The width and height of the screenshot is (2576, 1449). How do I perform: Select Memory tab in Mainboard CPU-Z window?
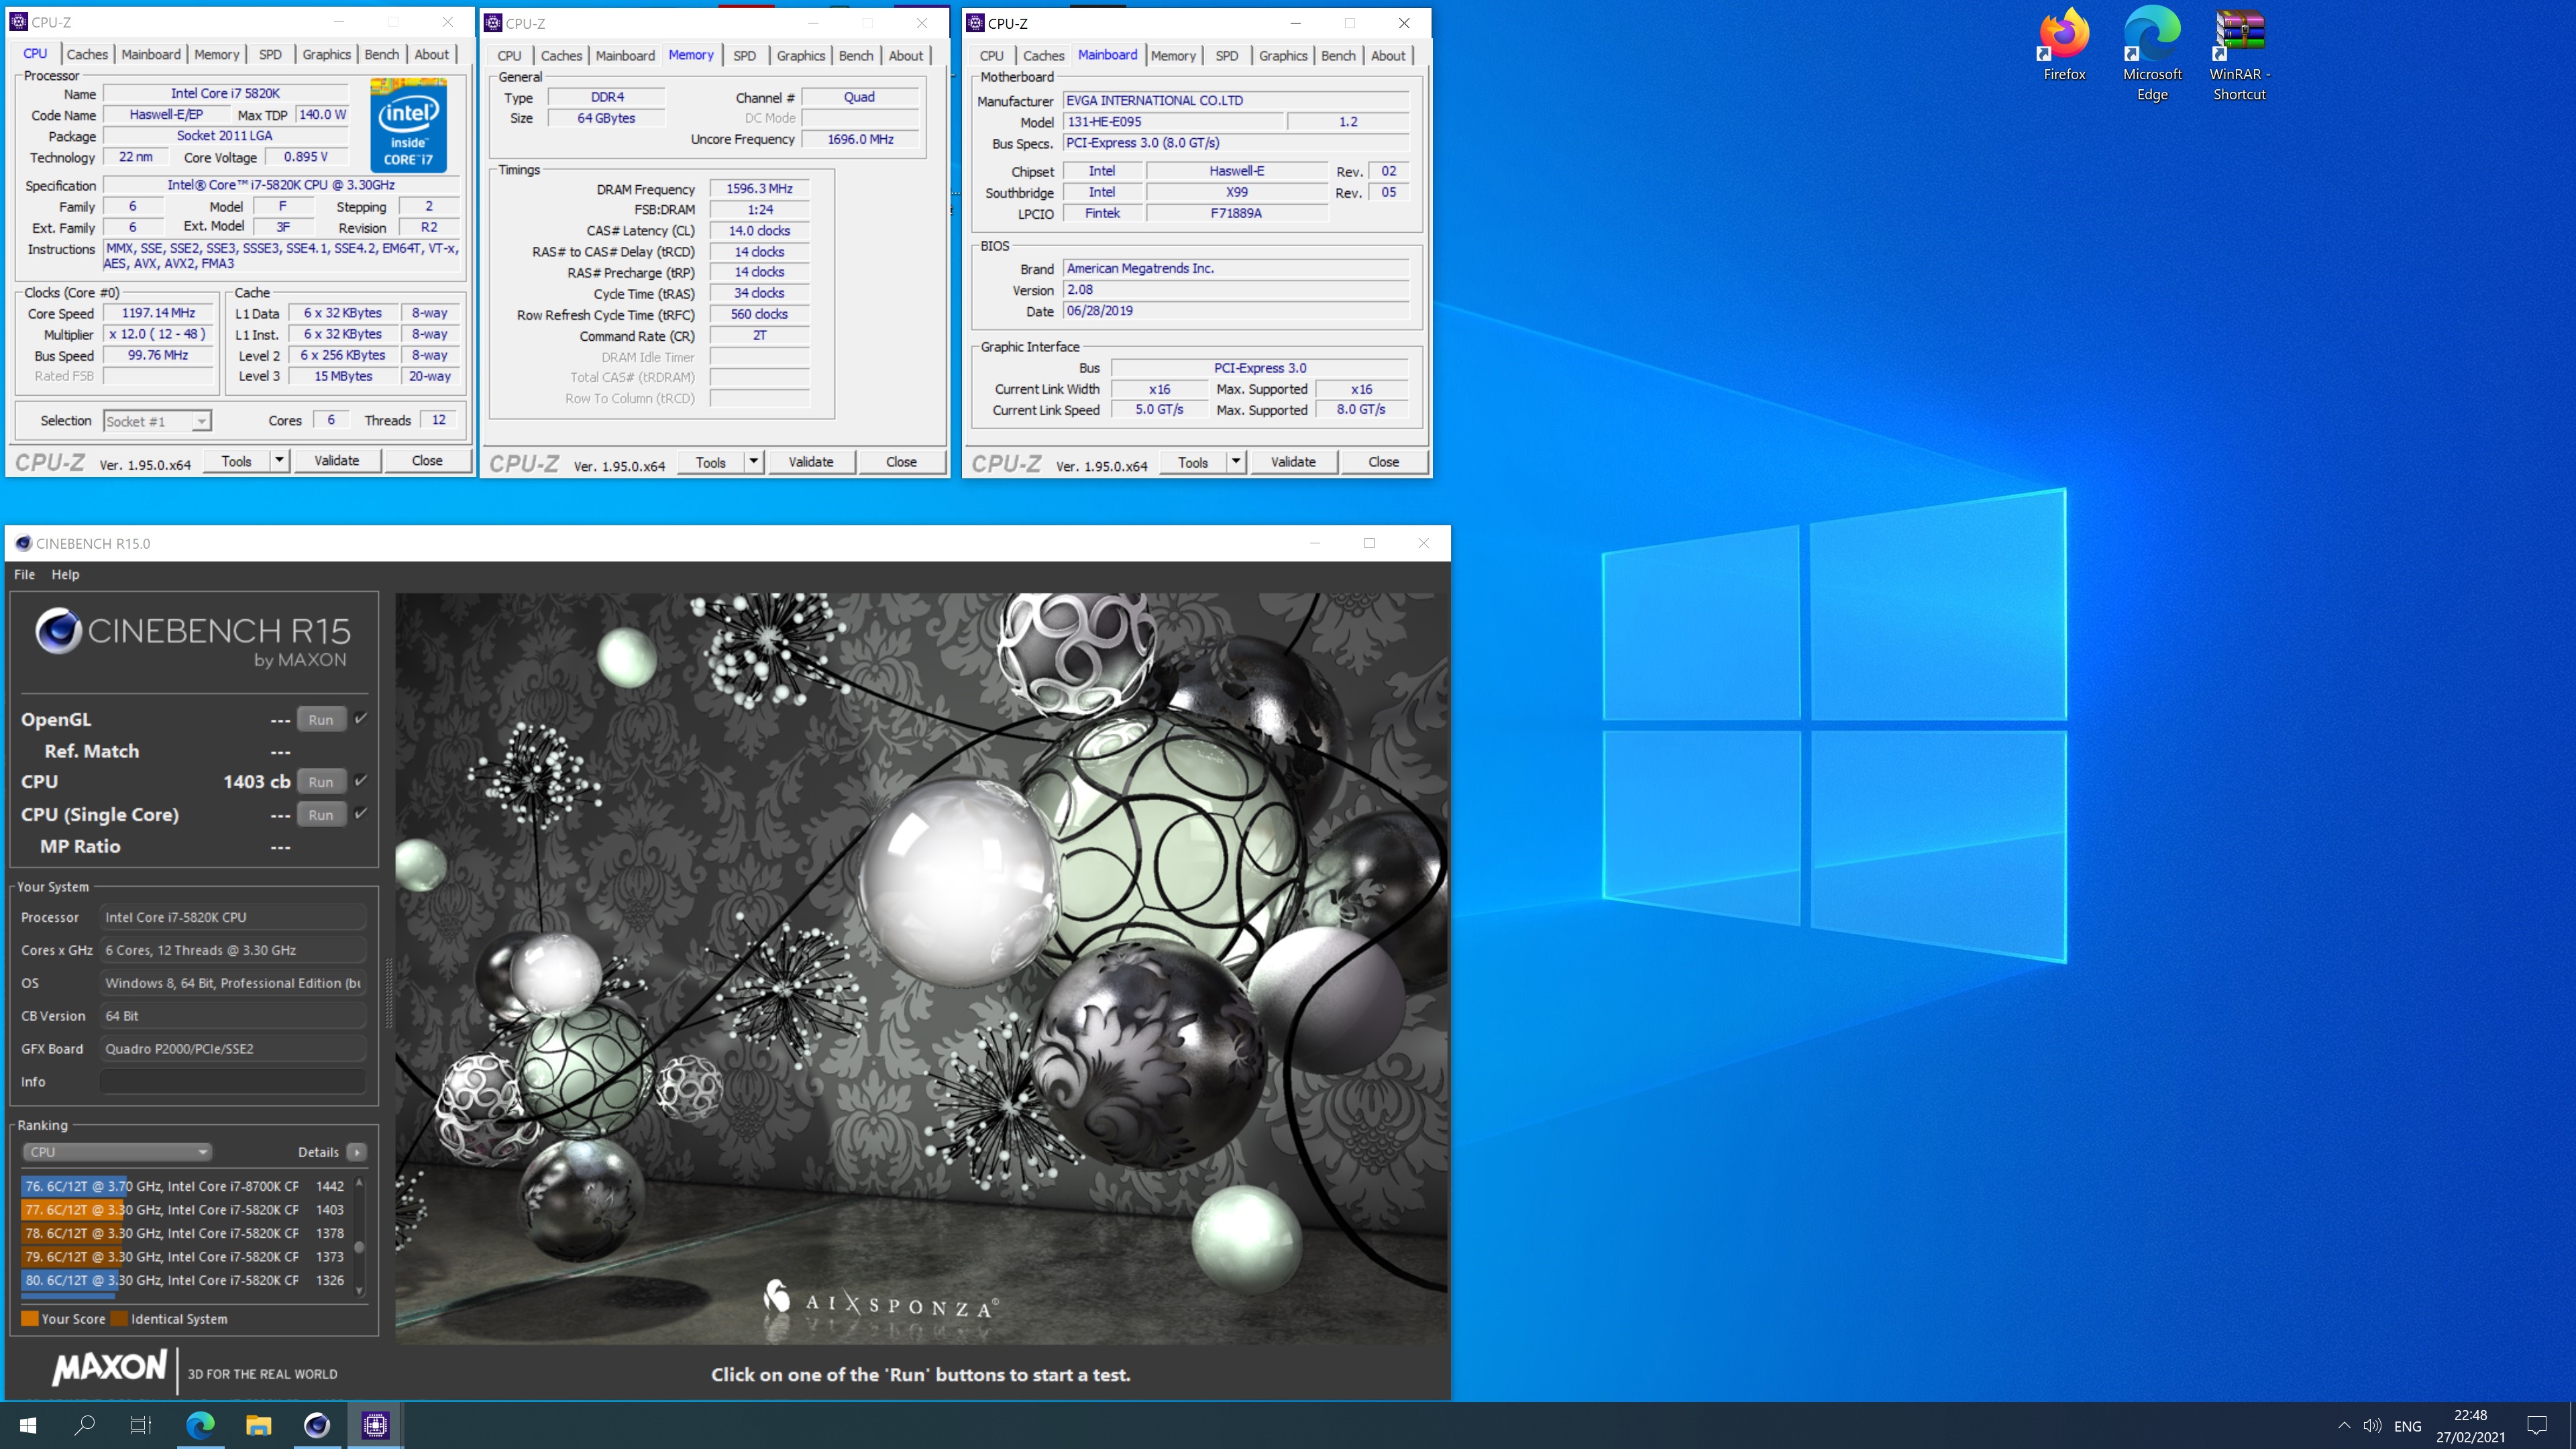pyautogui.click(x=1173, y=55)
